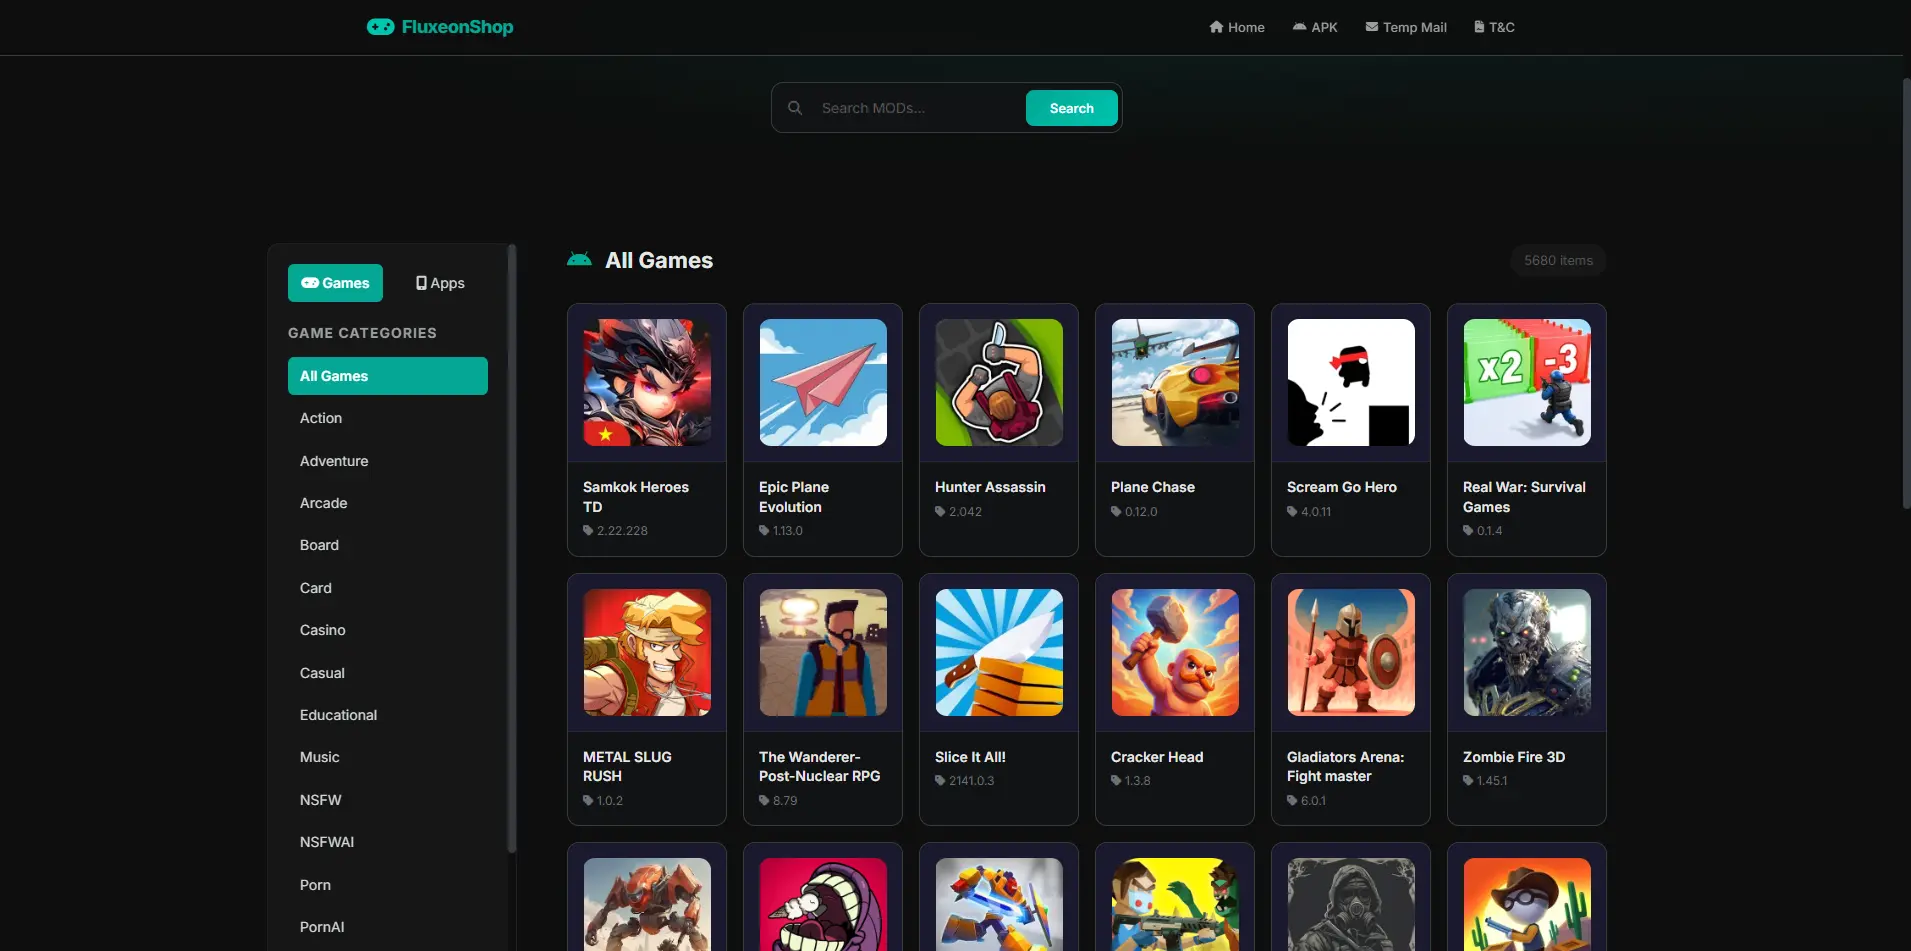Viewport: 1911px width, 951px height.
Task: Open the METAL SLUG RUSH game icon
Action: click(x=647, y=652)
